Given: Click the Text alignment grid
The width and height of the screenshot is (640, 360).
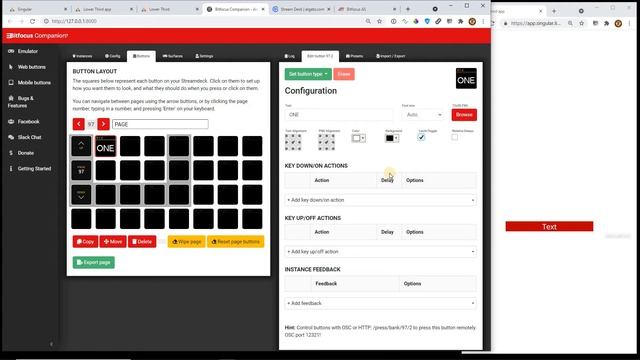Looking at the screenshot, I should click(x=293, y=142).
